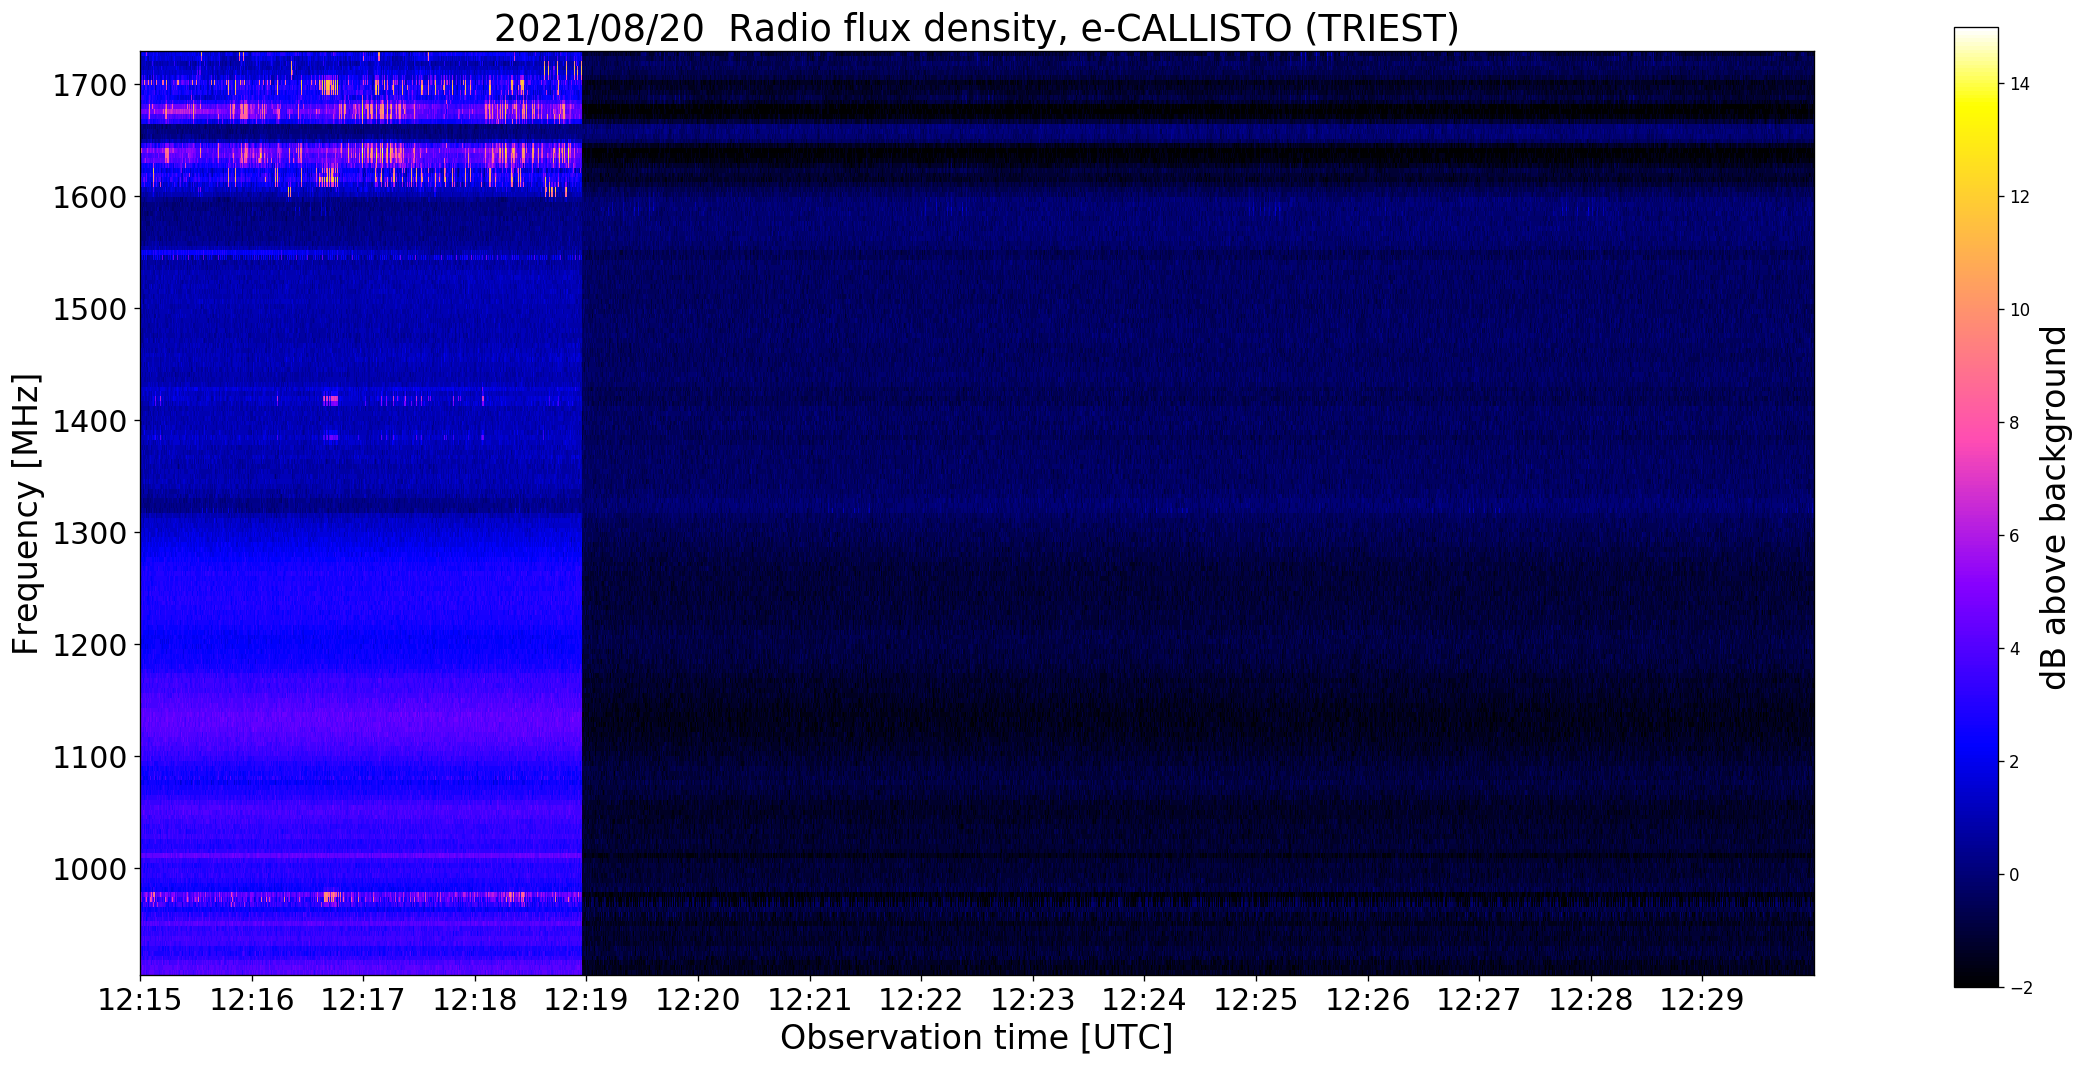Click the 12:26 time tick label
This screenshot has width=2085, height=1067.
click(1368, 1000)
